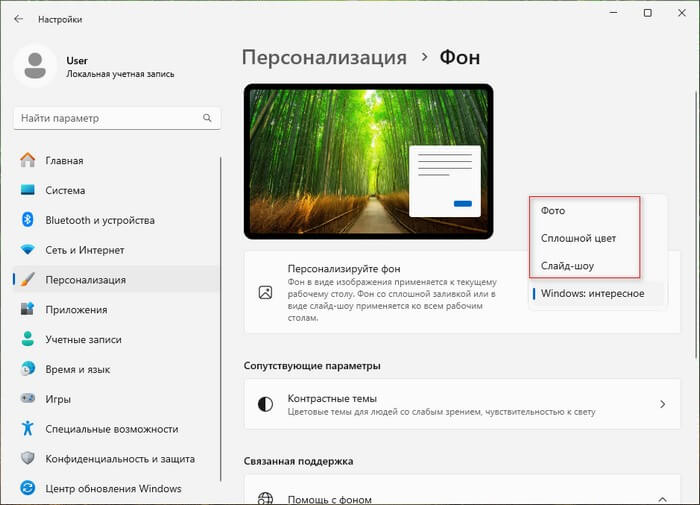700x505 pixels.
Task: Click the Bluetooth и устройства icon
Action: click(28, 220)
